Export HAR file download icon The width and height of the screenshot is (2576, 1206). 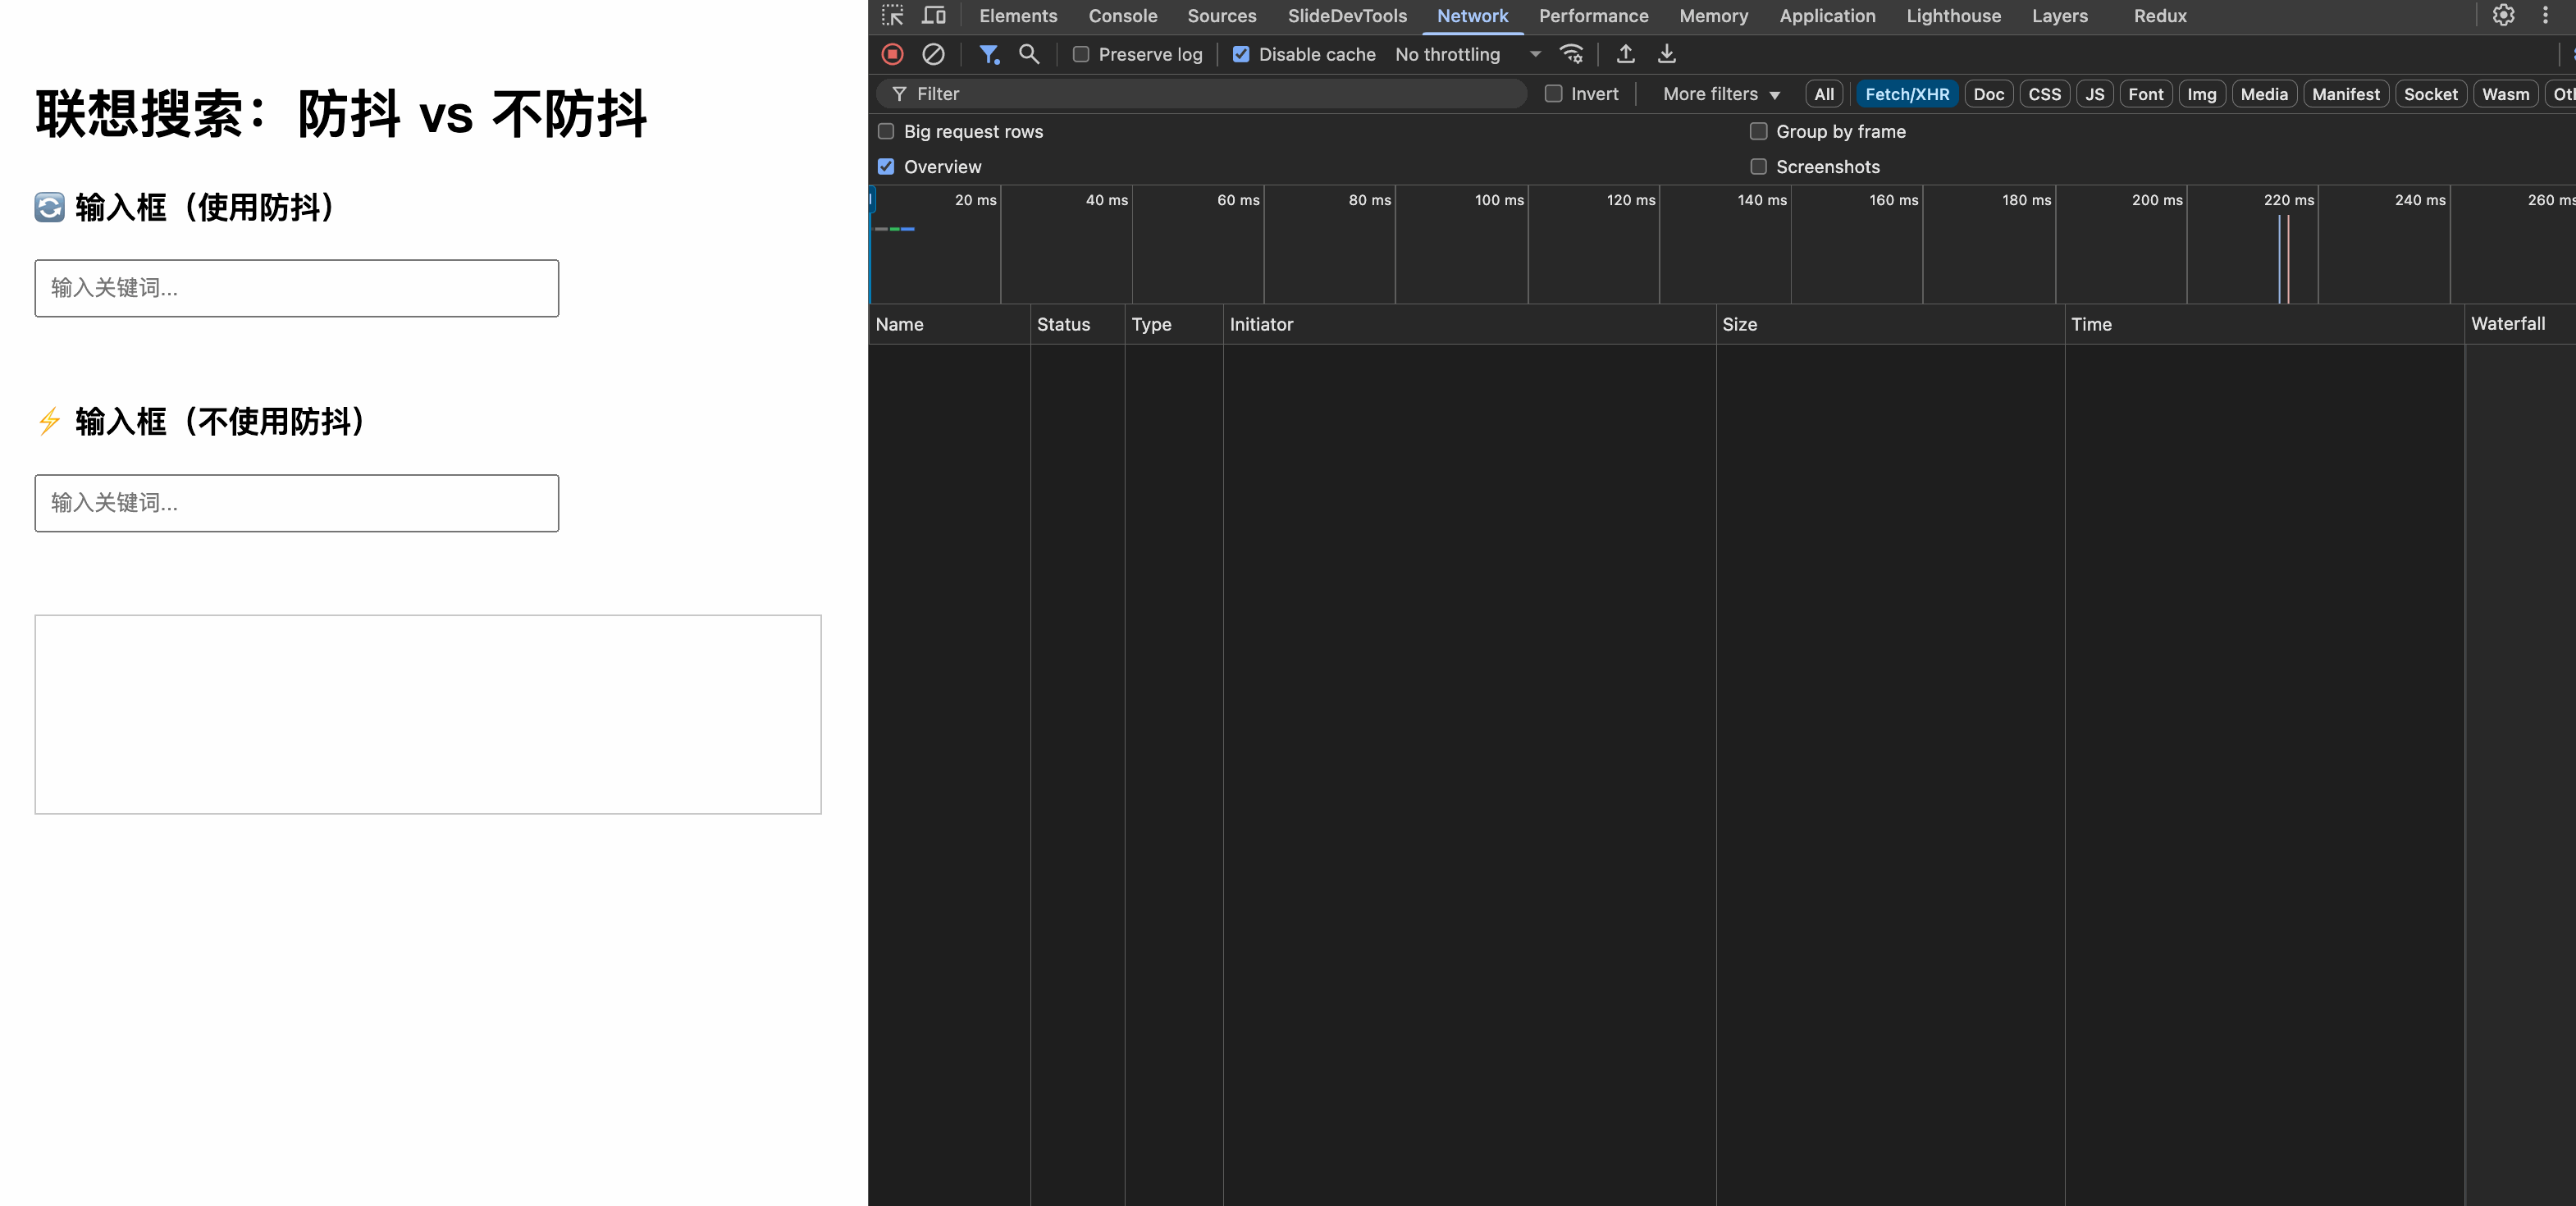(1666, 54)
